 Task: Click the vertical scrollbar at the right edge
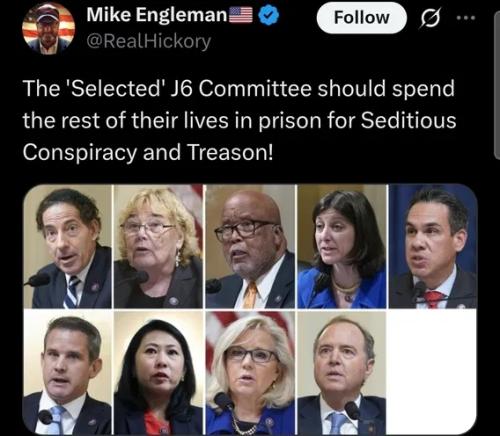point(497,84)
